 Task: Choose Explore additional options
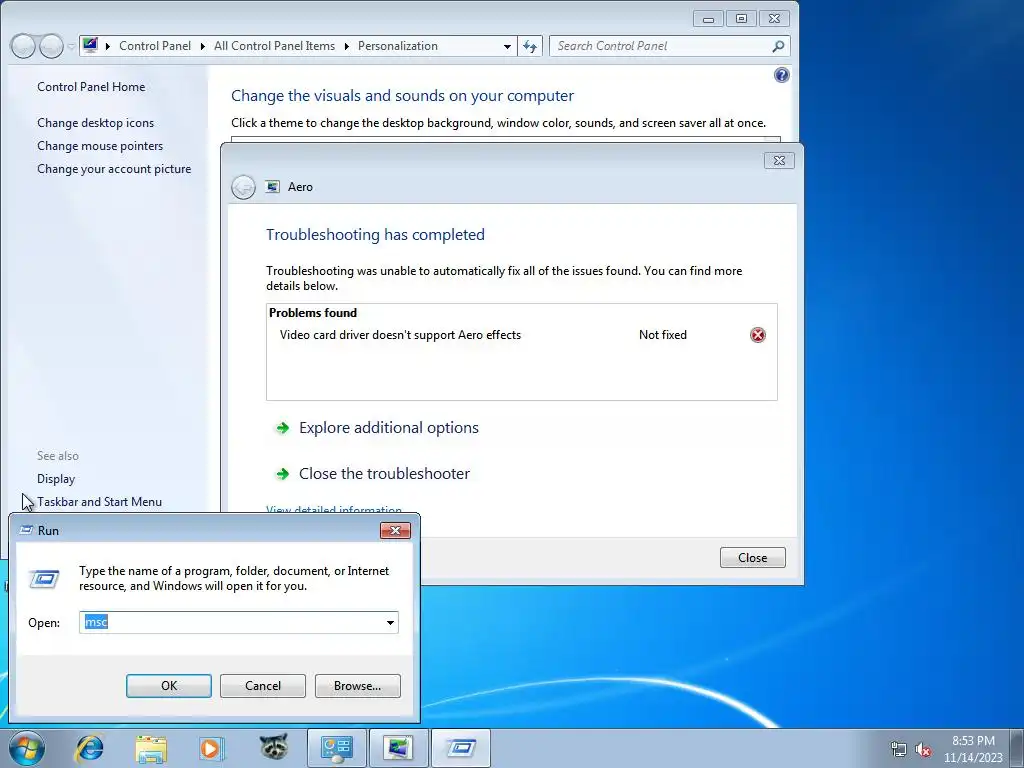(x=389, y=428)
